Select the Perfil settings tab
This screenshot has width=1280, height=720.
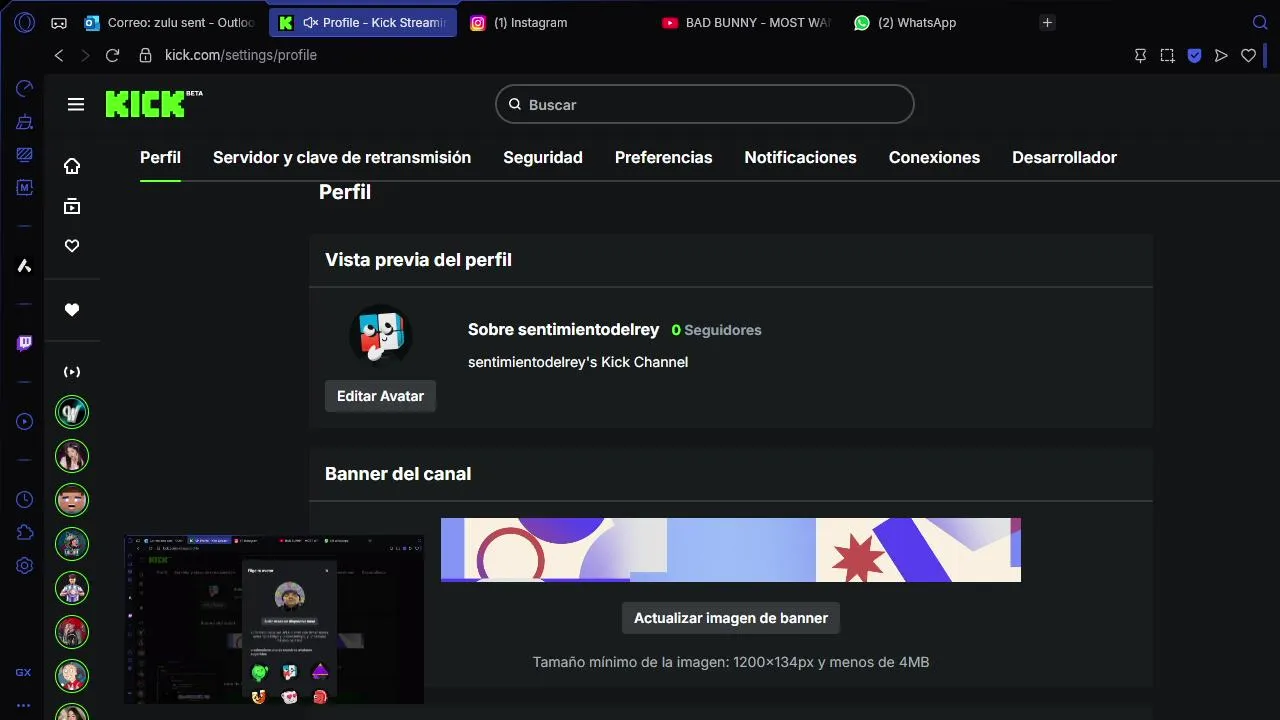[x=160, y=157]
